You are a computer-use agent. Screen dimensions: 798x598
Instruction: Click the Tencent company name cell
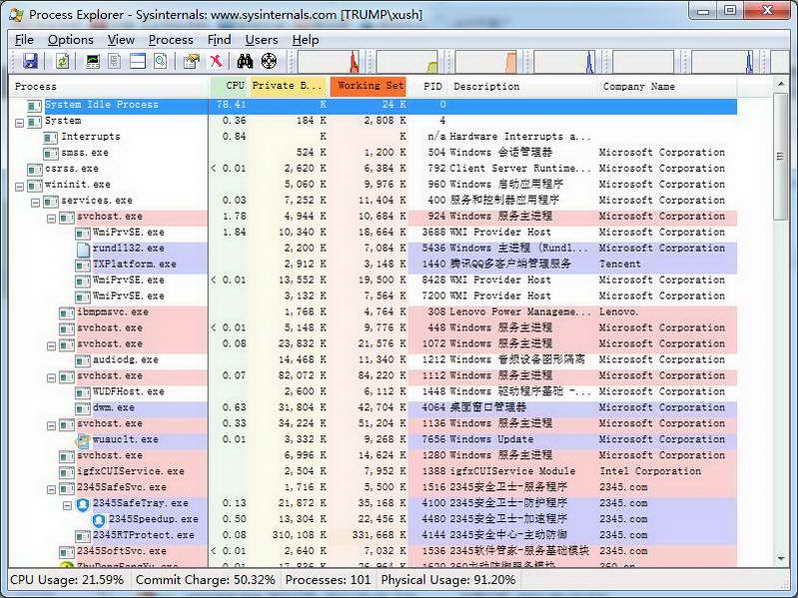620,264
